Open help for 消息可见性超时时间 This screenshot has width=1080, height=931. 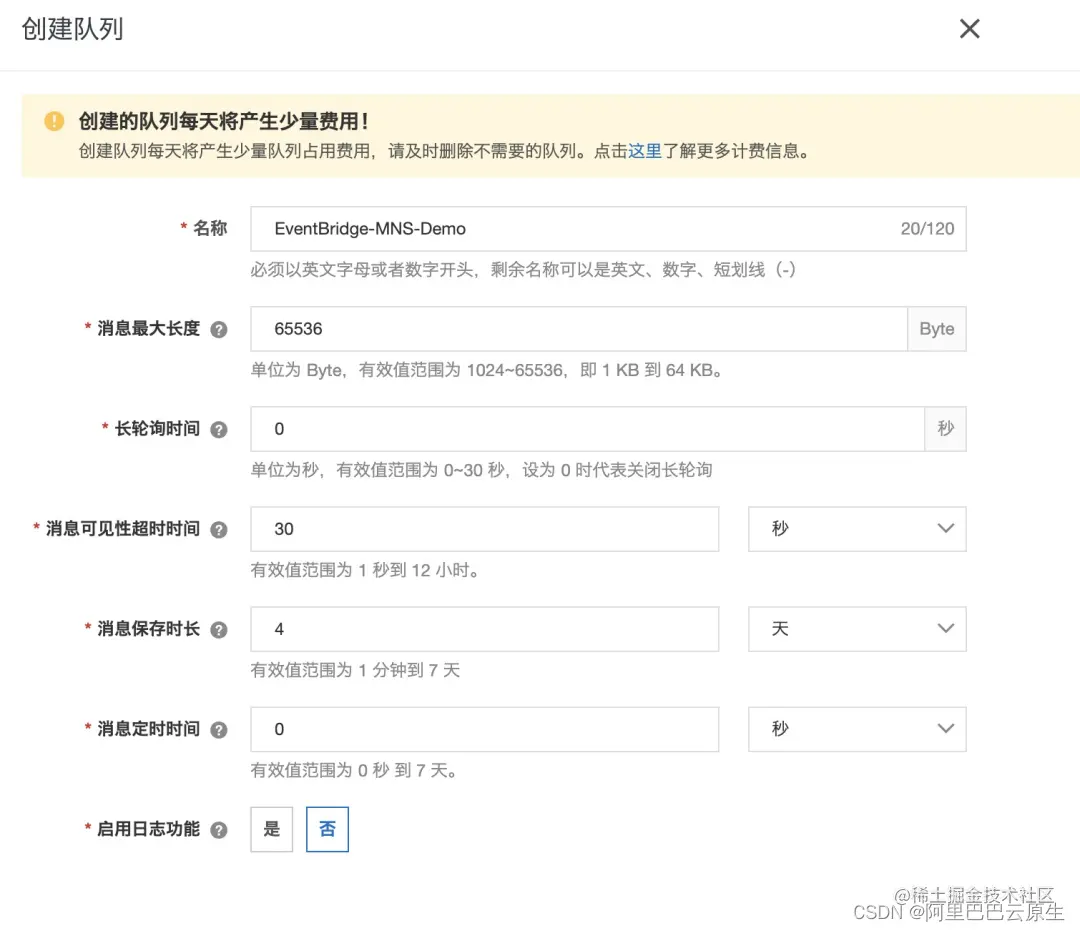[218, 528]
